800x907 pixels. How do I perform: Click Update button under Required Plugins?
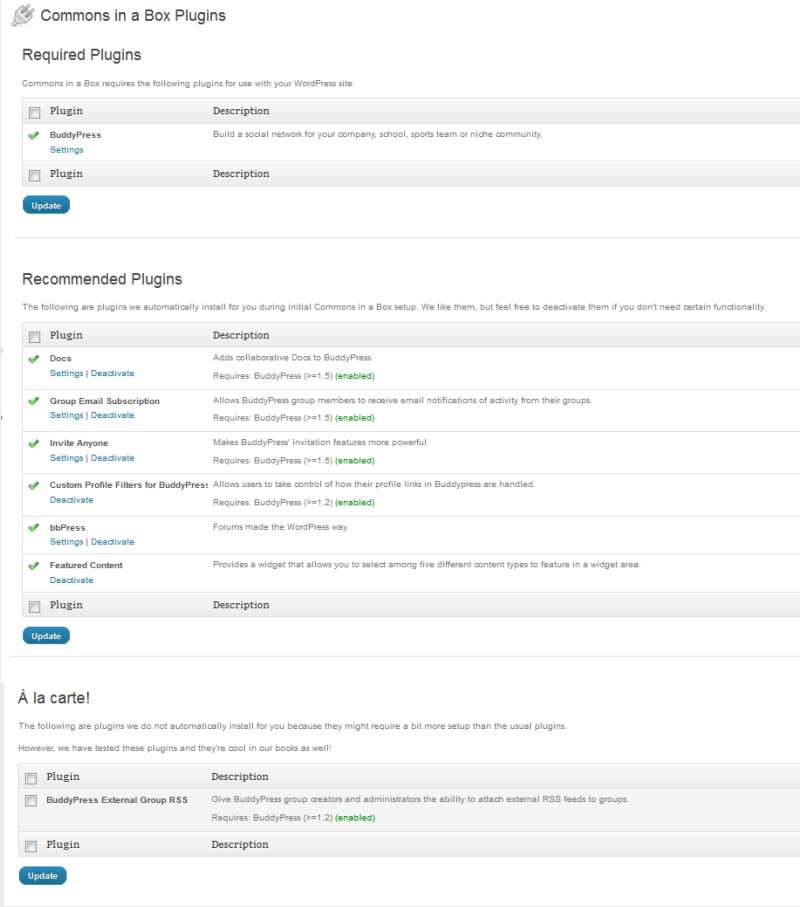[46, 205]
